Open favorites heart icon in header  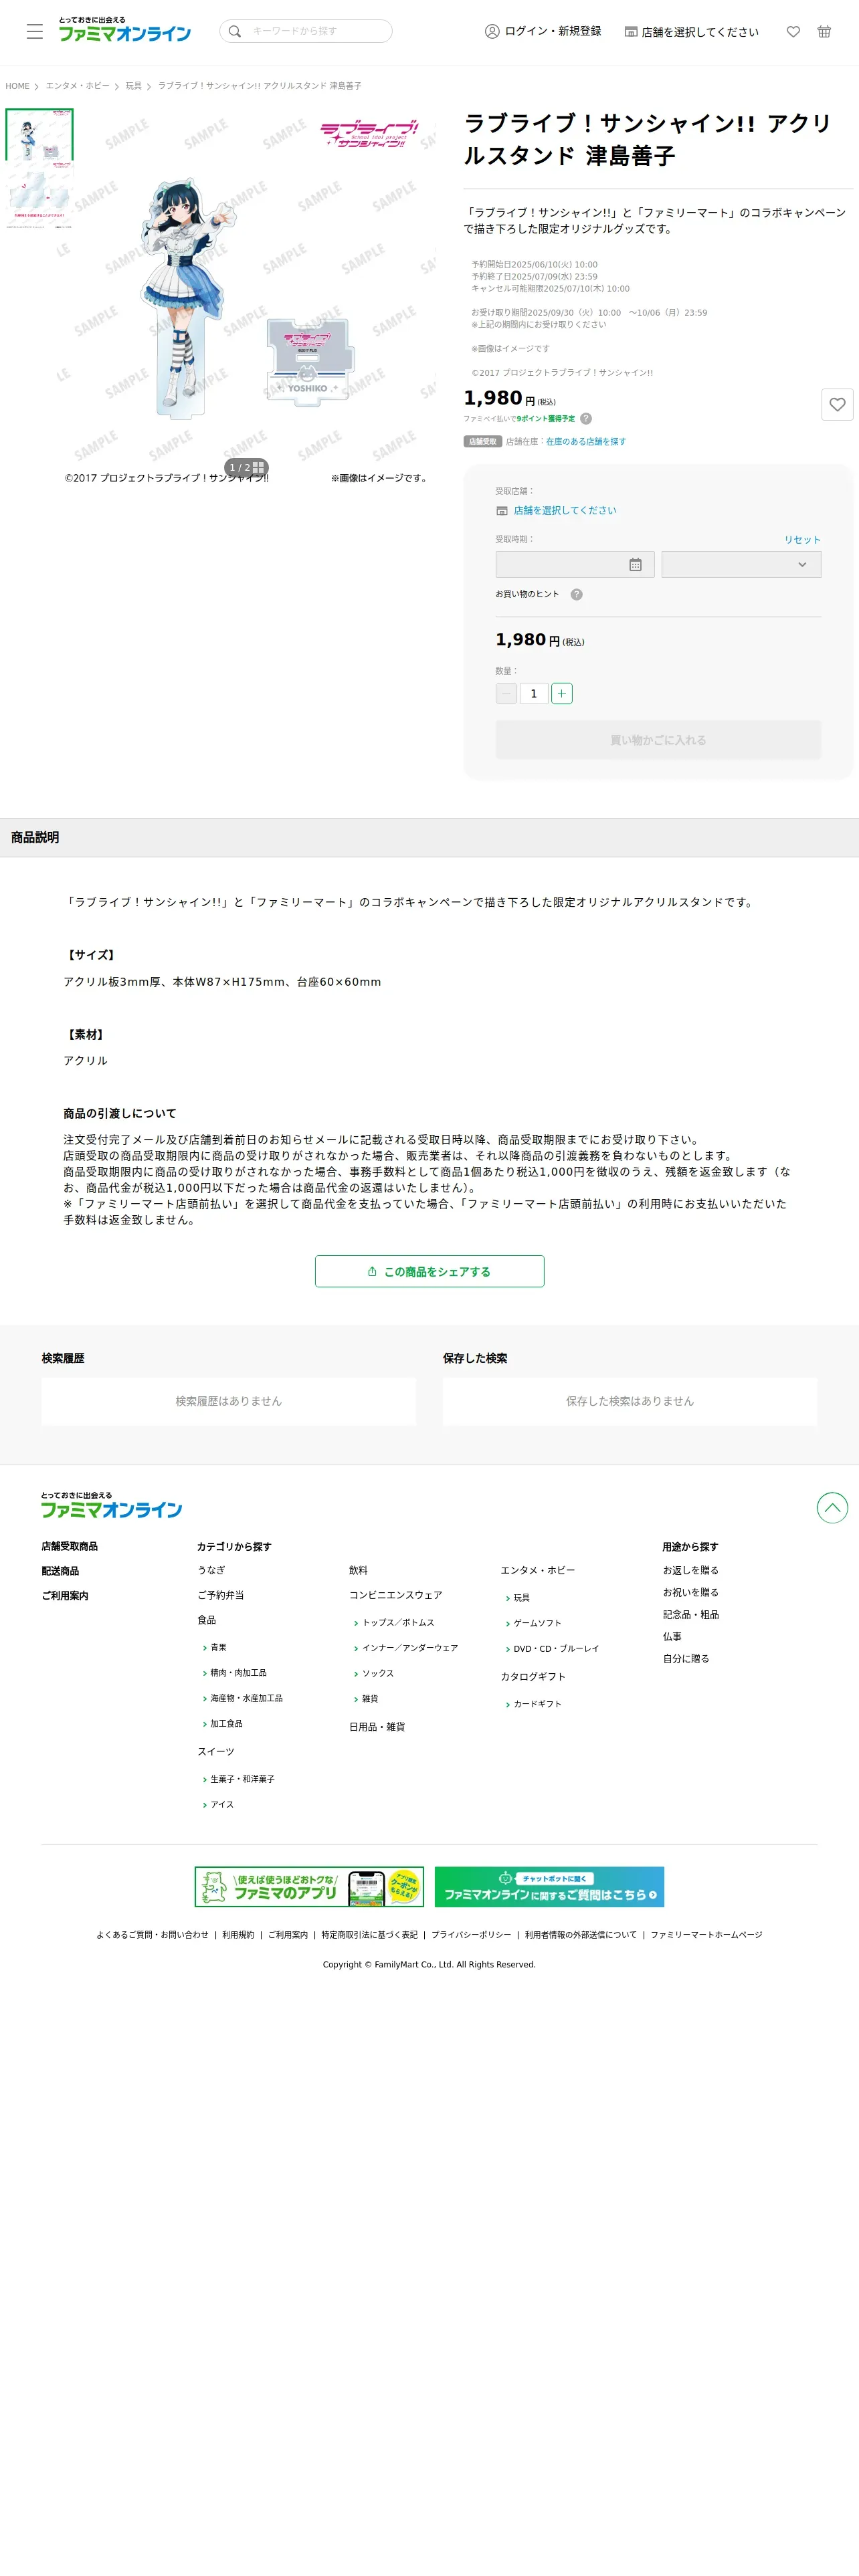(x=793, y=31)
